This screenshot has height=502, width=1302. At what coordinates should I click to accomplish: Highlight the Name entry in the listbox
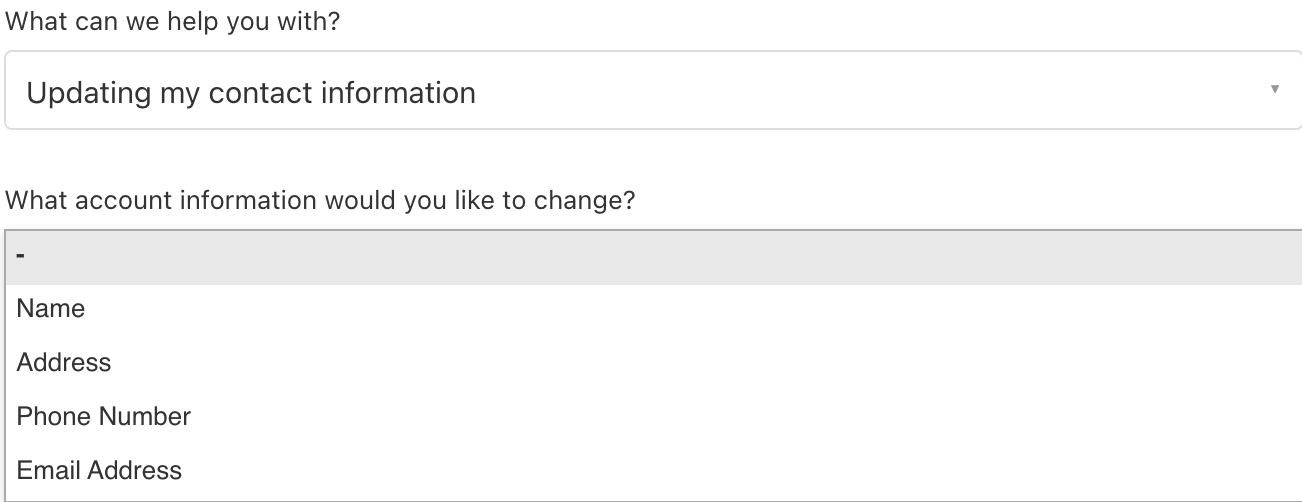(x=51, y=309)
